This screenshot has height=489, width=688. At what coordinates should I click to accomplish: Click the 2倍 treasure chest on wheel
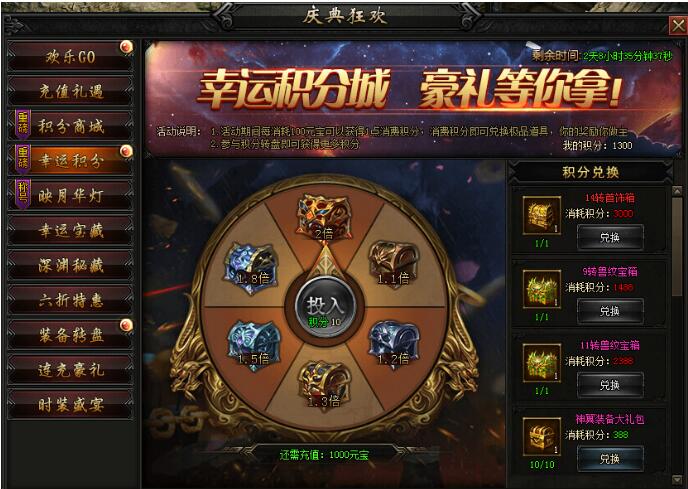pos(324,216)
